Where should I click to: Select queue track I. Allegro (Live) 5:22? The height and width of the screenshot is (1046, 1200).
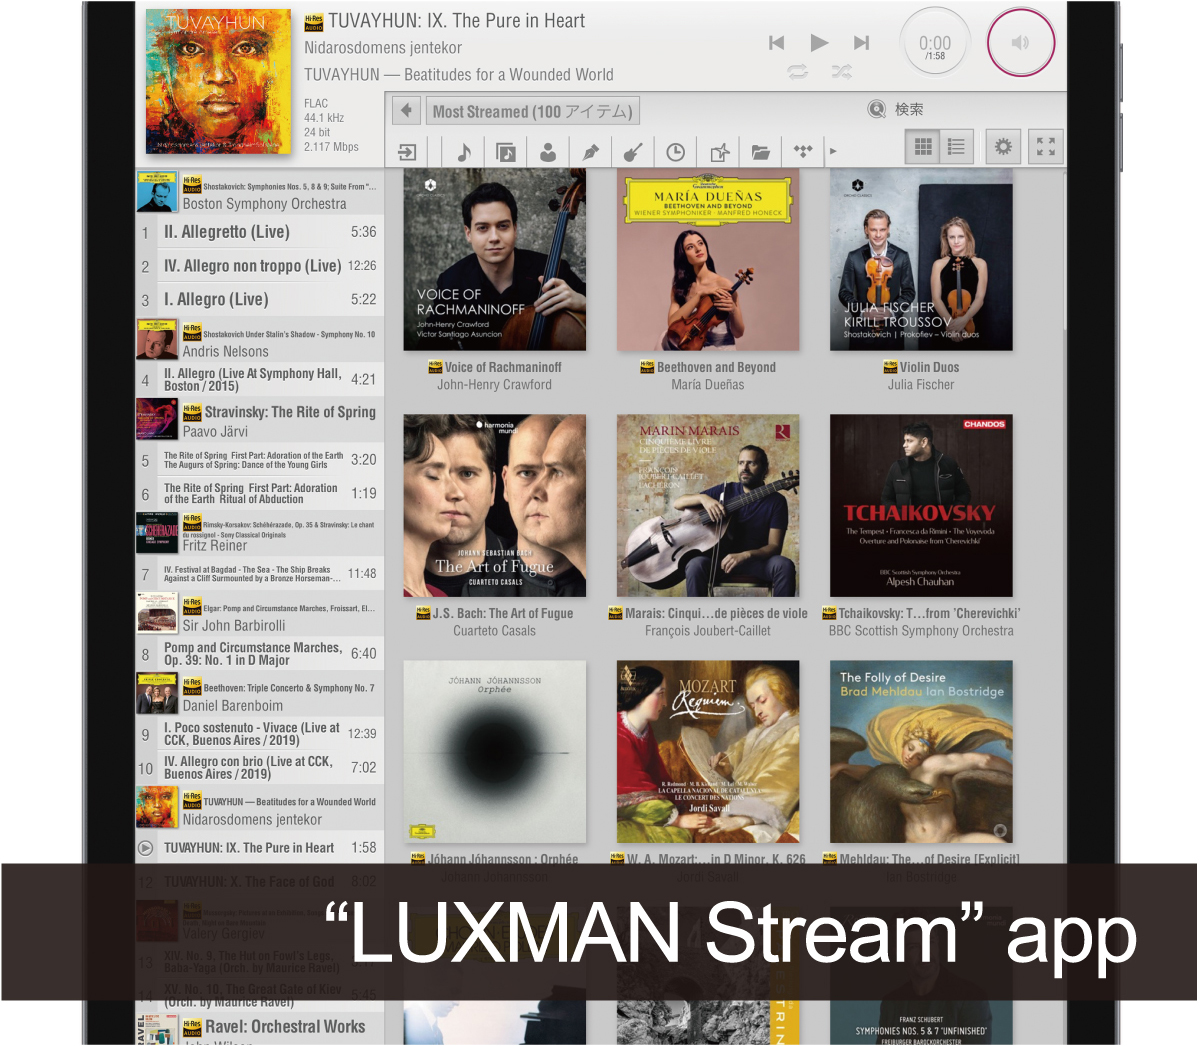coord(260,300)
